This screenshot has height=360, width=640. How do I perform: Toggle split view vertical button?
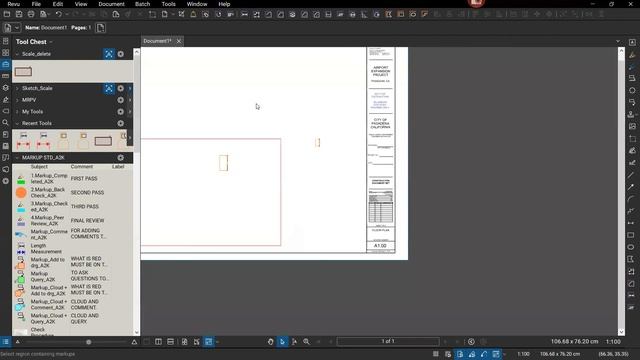158,342
